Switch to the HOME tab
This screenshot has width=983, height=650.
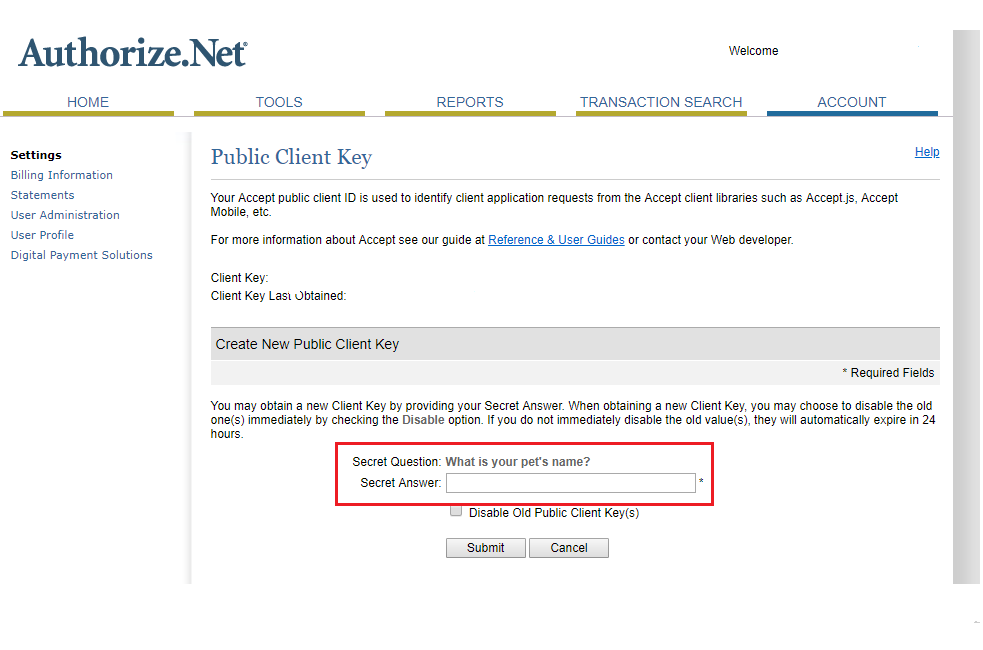click(88, 101)
